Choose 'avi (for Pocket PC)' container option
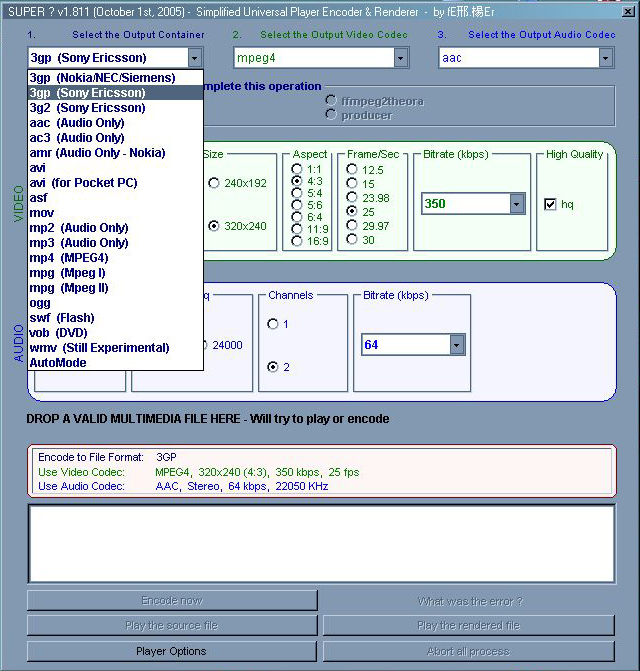 pyautogui.click(x=83, y=183)
